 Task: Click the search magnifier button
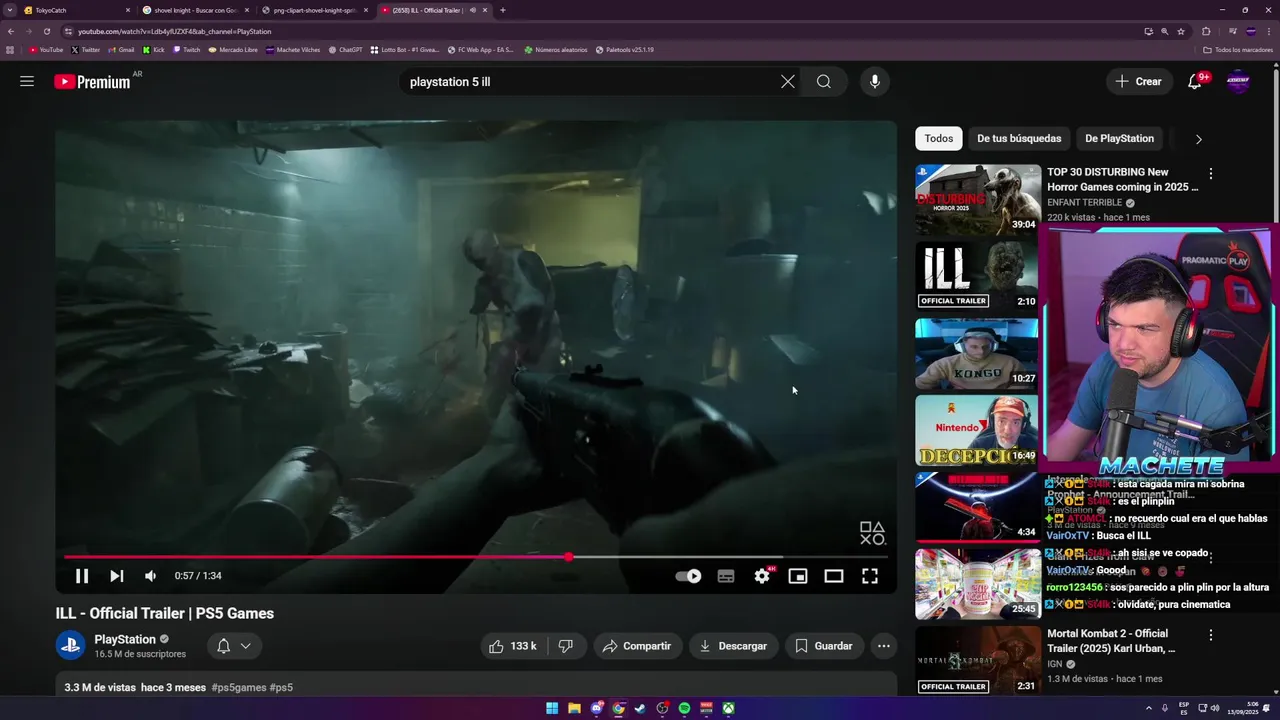(824, 82)
